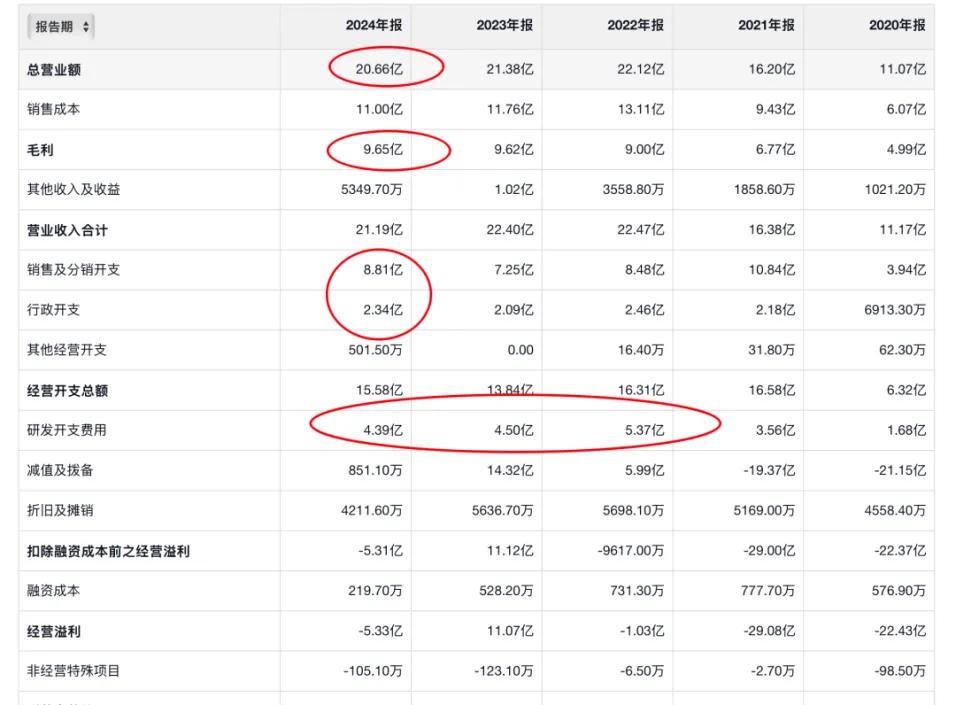The width and height of the screenshot is (956, 705).
Task: Click the 5.37亿 R&D expense value
Action: [644, 431]
